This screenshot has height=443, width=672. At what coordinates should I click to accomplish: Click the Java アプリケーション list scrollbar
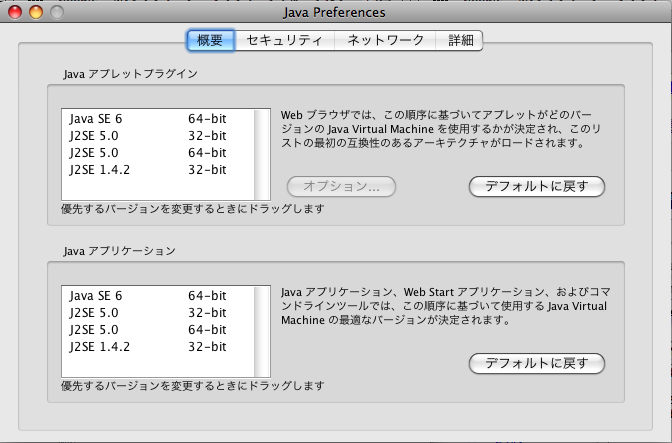pos(262,332)
